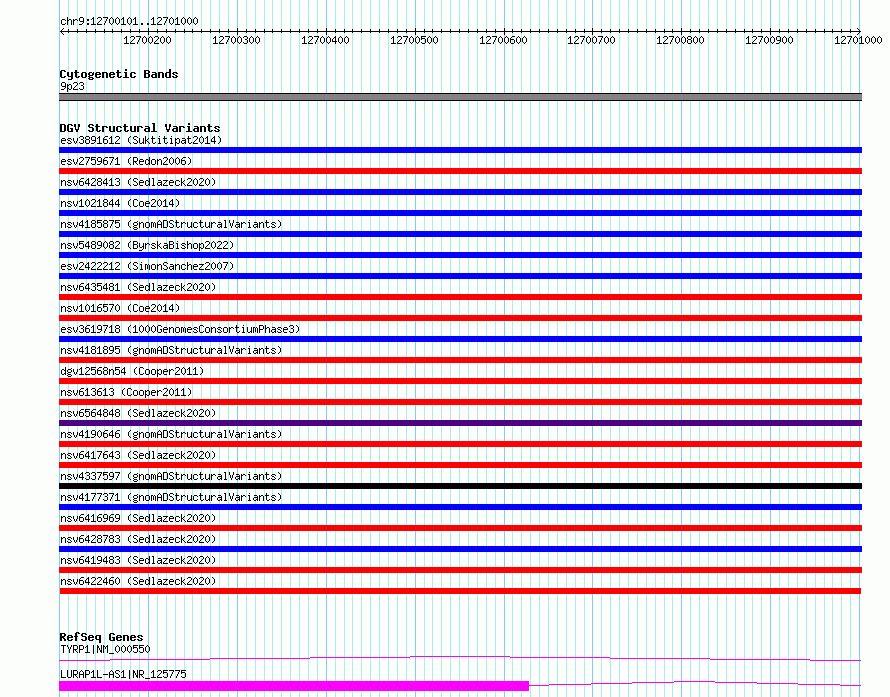Image resolution: width=890 pixels, height=697 pixels.
Task: Click the nsv6419483 (Sedlazeck2020) label
Action: (x=138, y=560)
